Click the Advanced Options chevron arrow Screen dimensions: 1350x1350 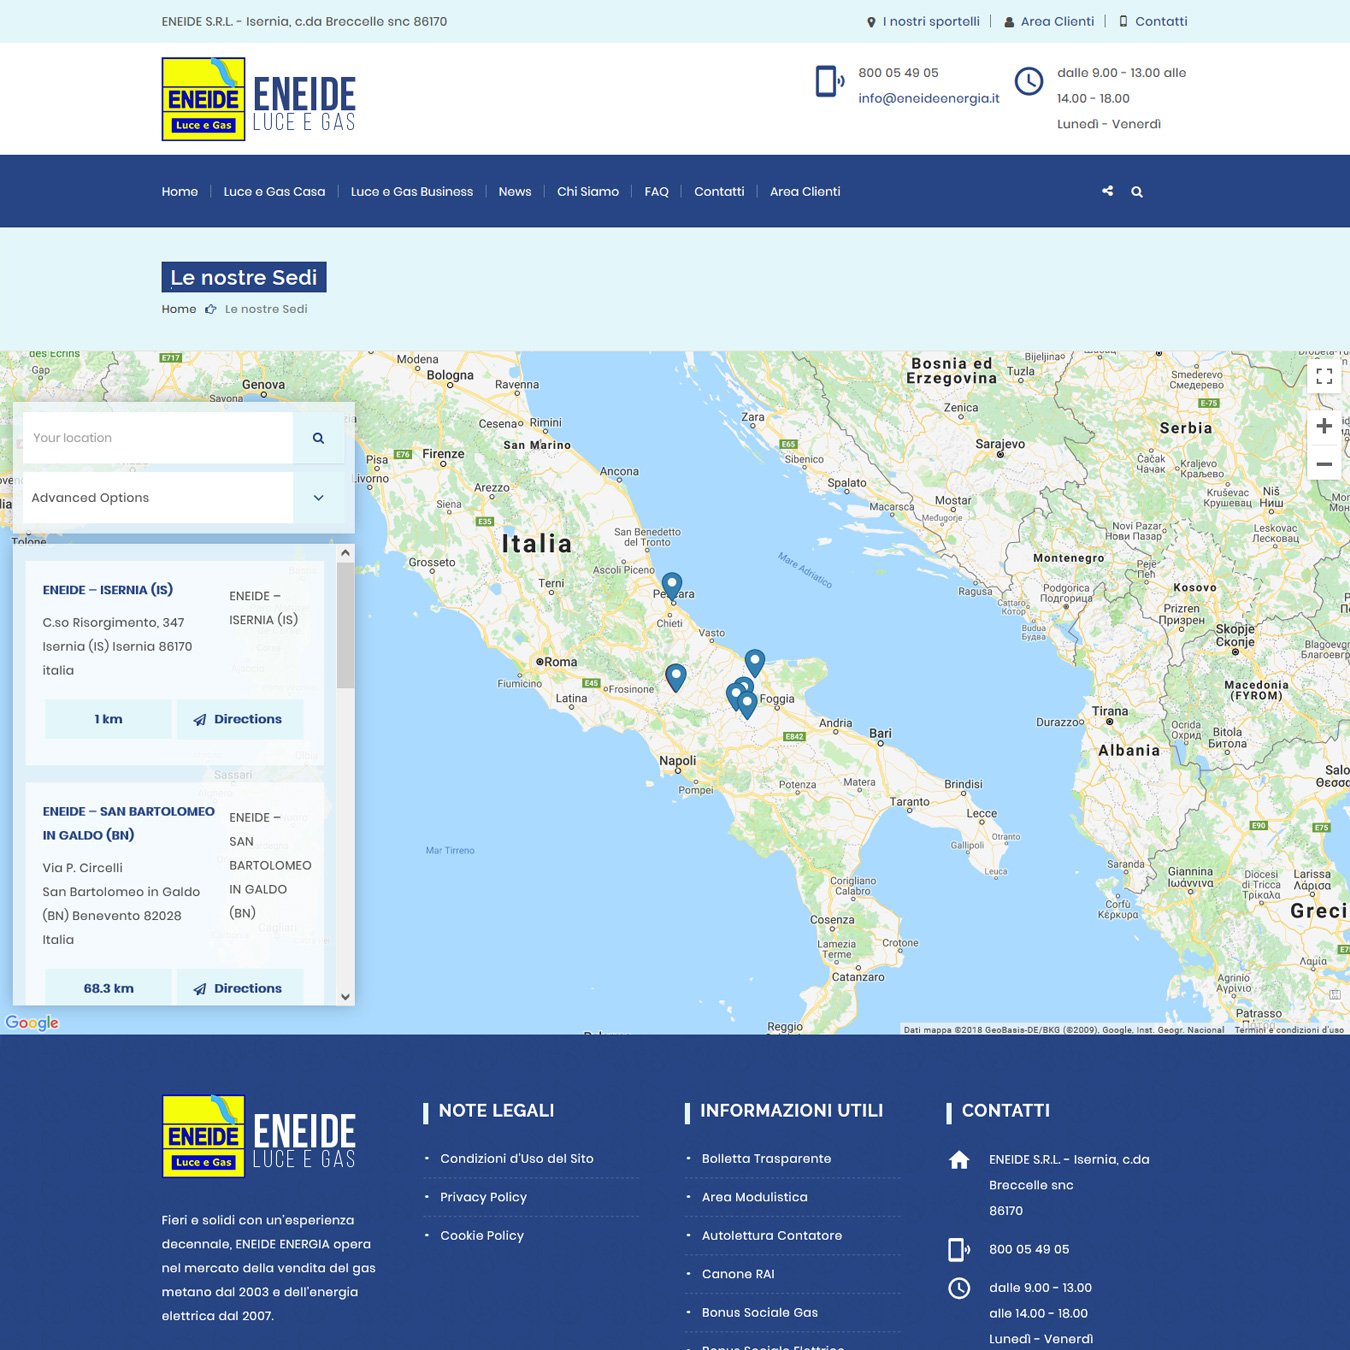(x=319, y=497)
